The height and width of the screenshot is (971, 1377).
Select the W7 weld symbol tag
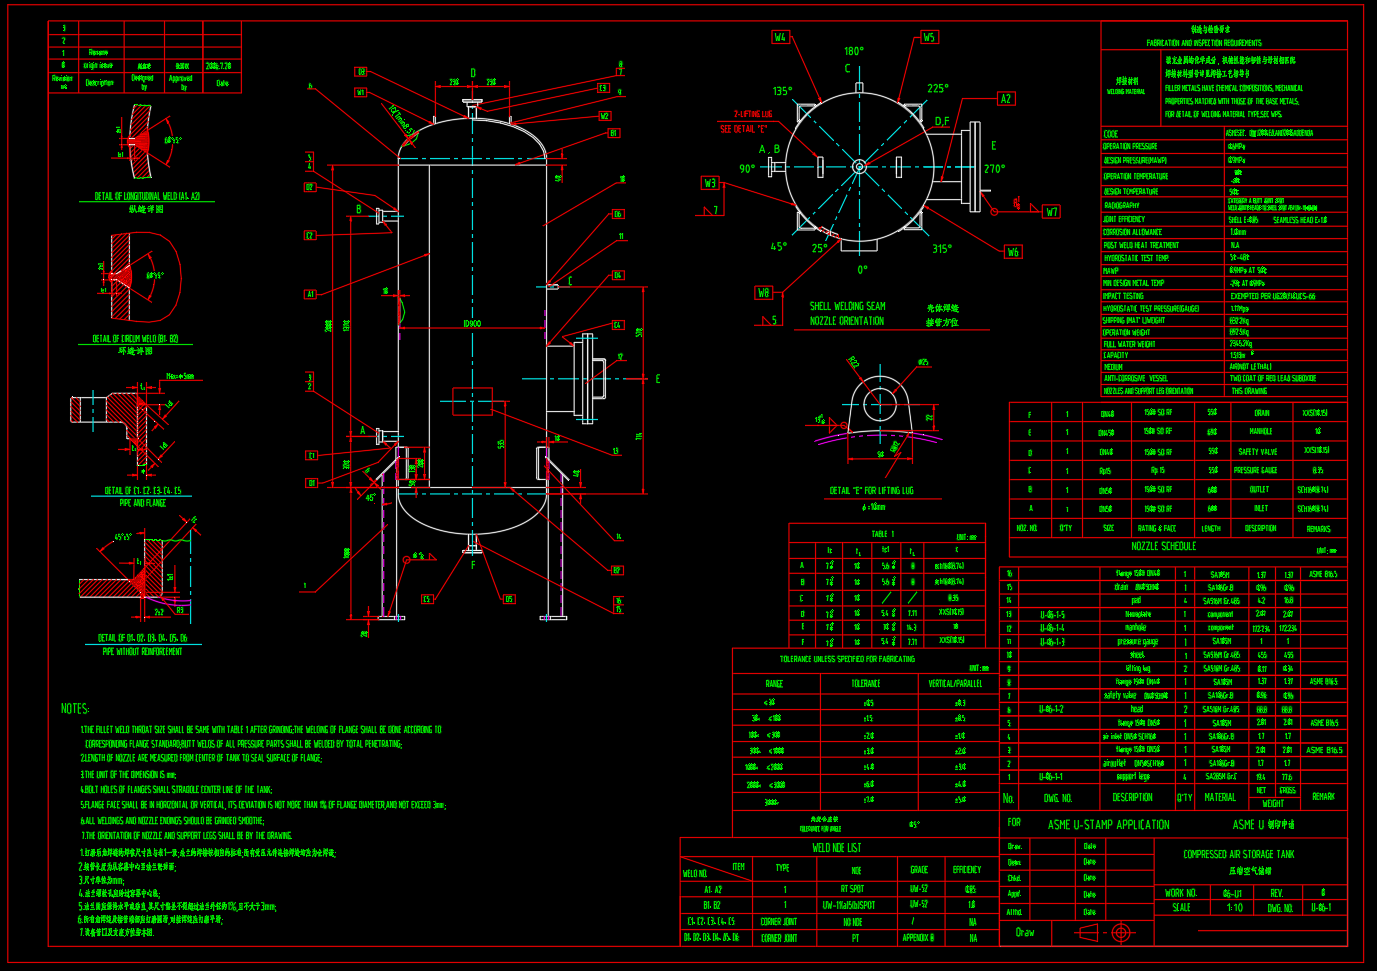[1051, 212]
